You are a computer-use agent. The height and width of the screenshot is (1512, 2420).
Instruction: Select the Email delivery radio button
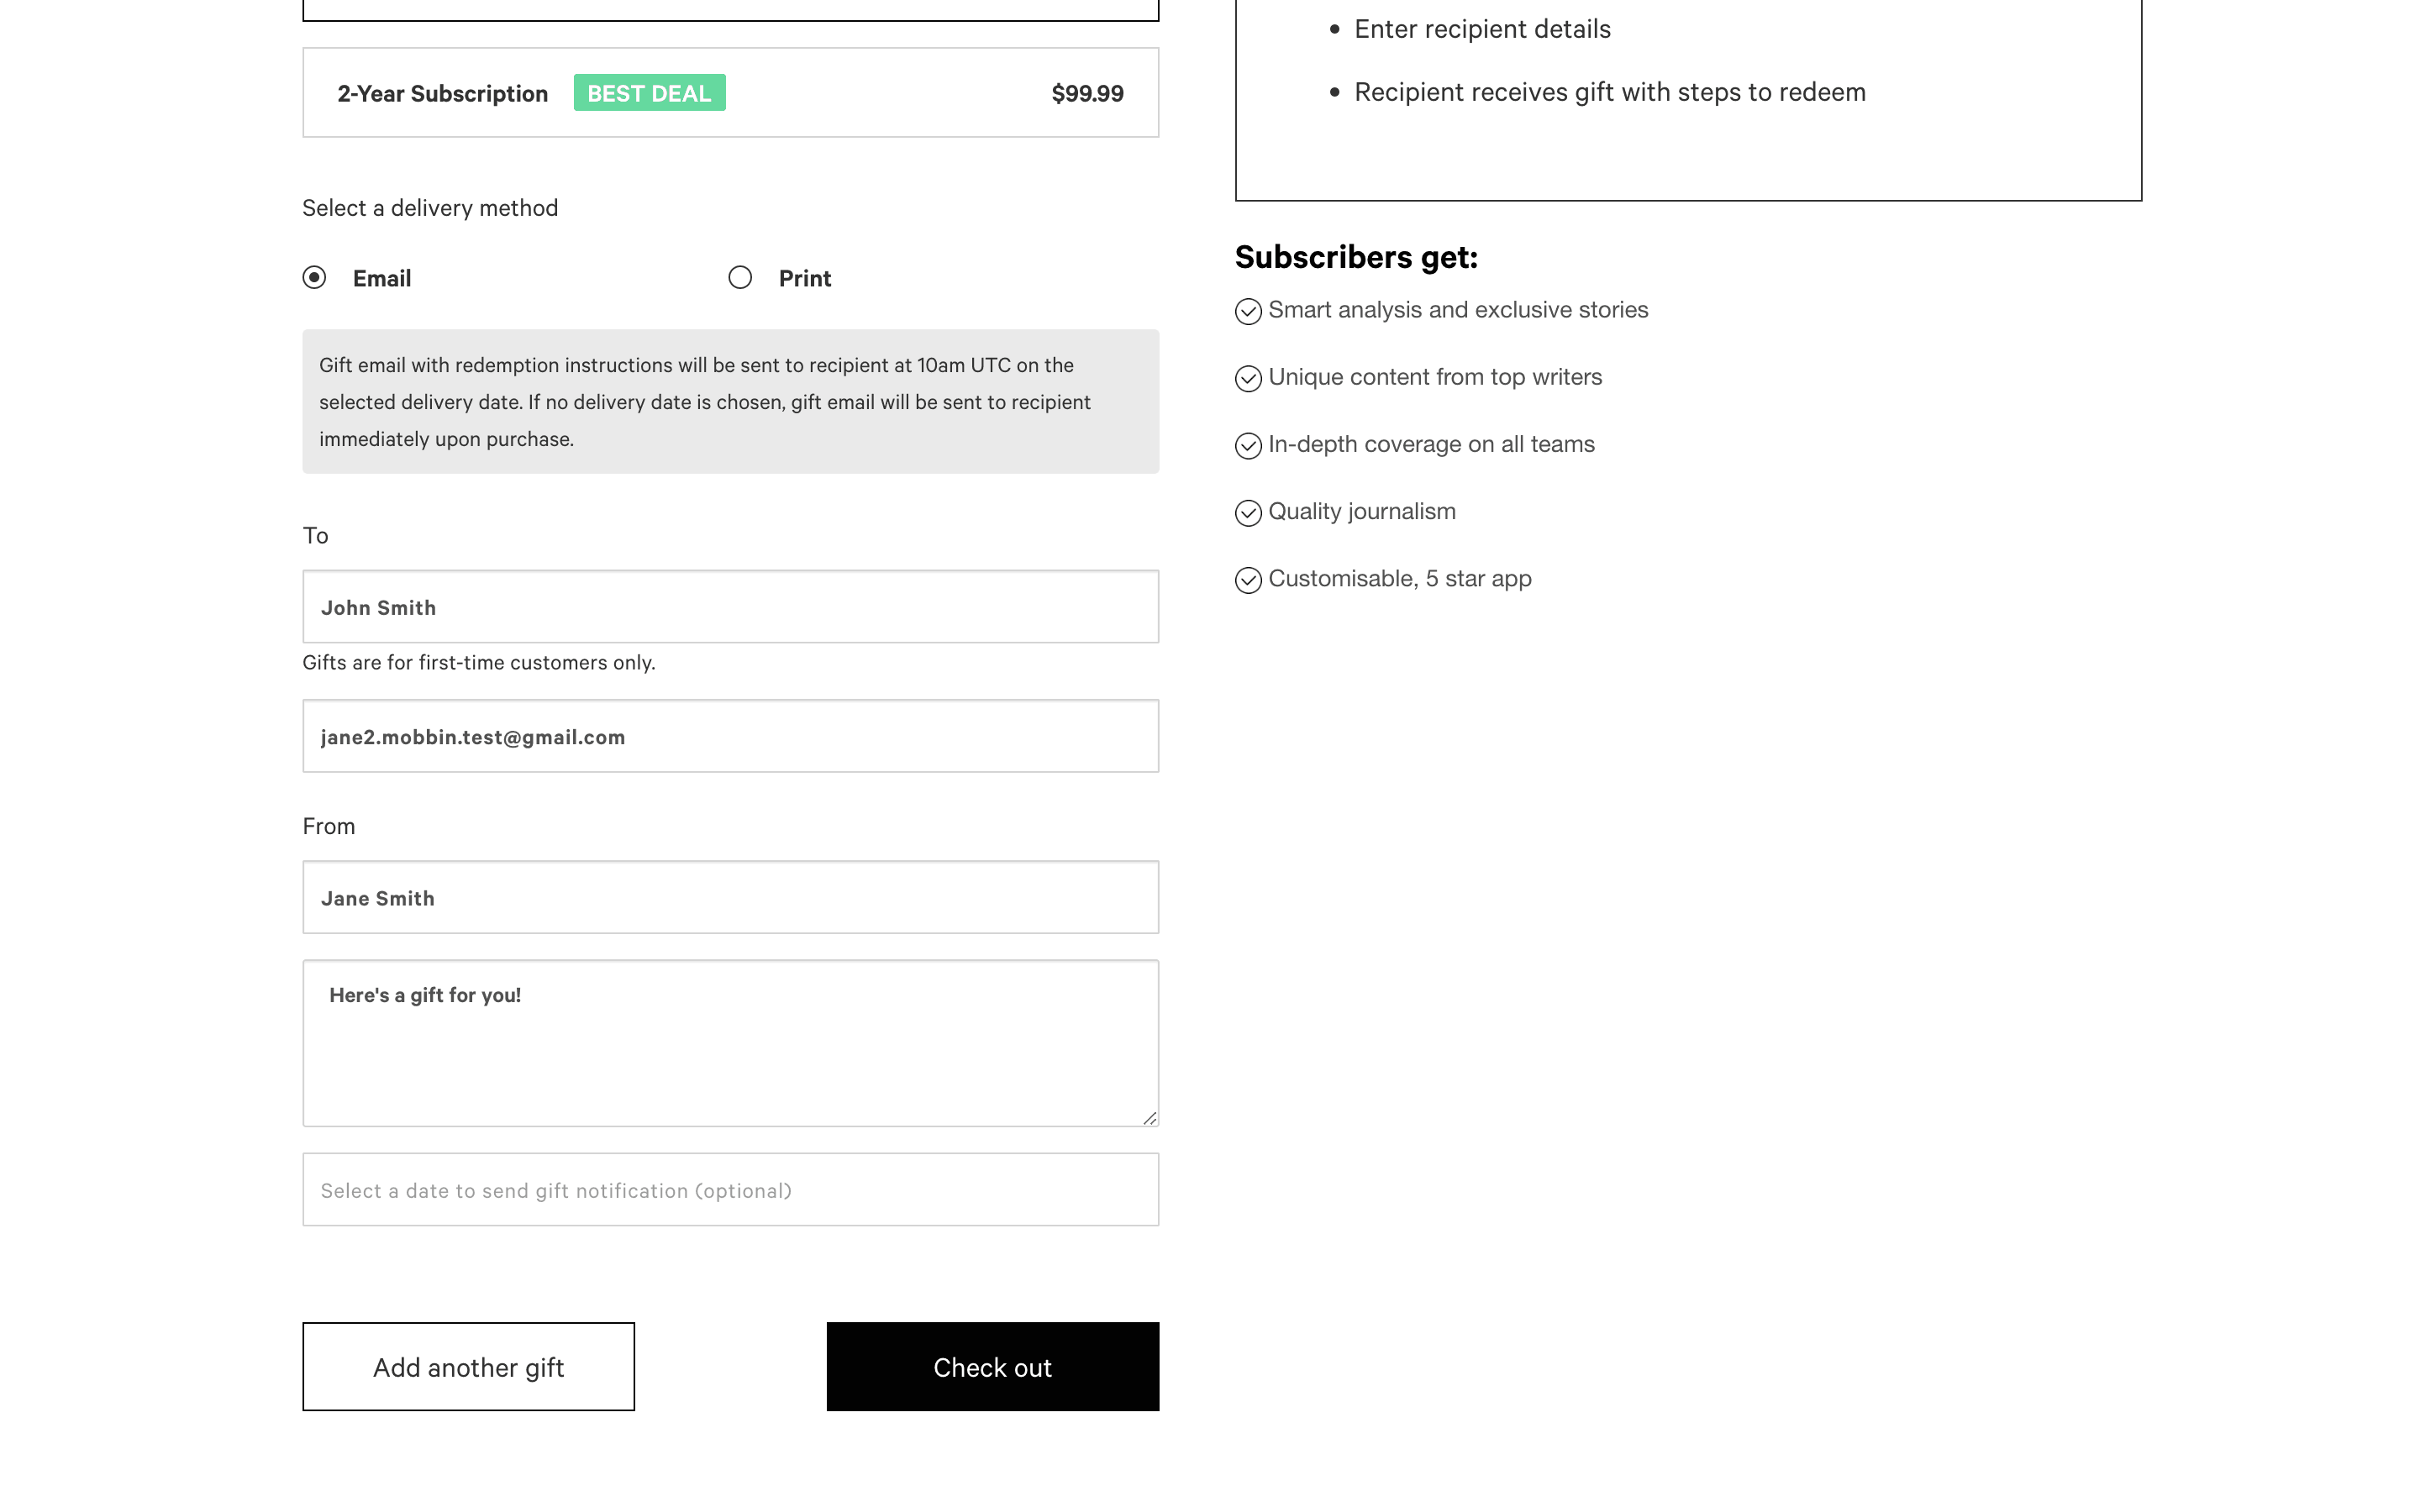pyautogui.click(x=314, y=277)
